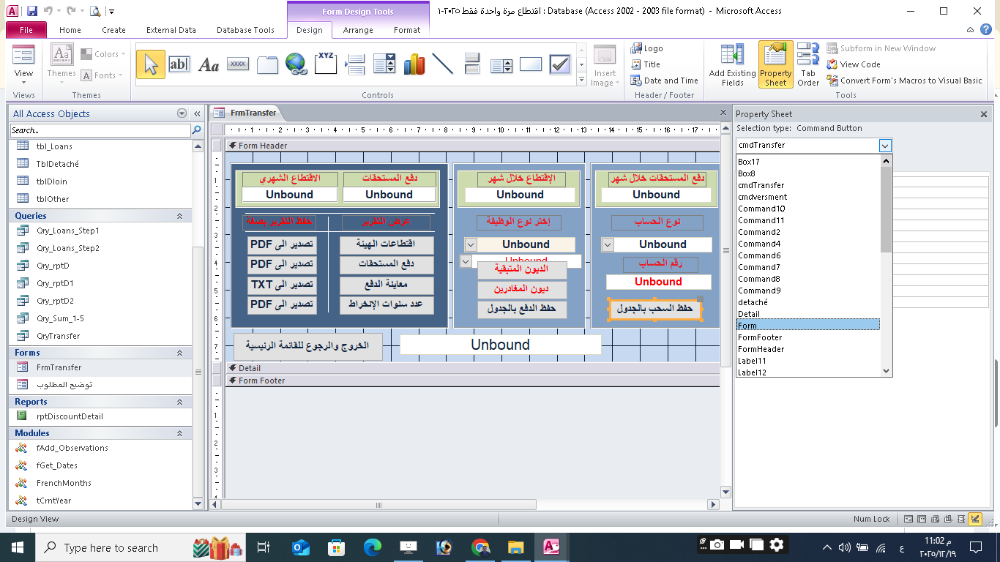The image size is (1000, 562).
Task: Open the Tab Order dialog
Action: [808, 66]
